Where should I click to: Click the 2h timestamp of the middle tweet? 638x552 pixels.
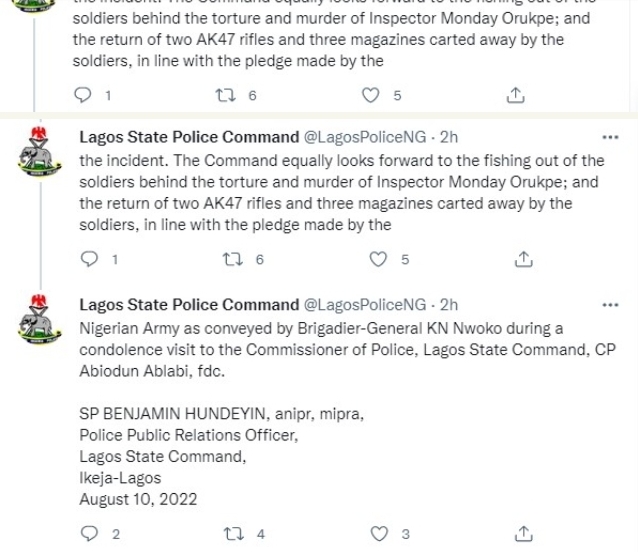tap(449, 137)
